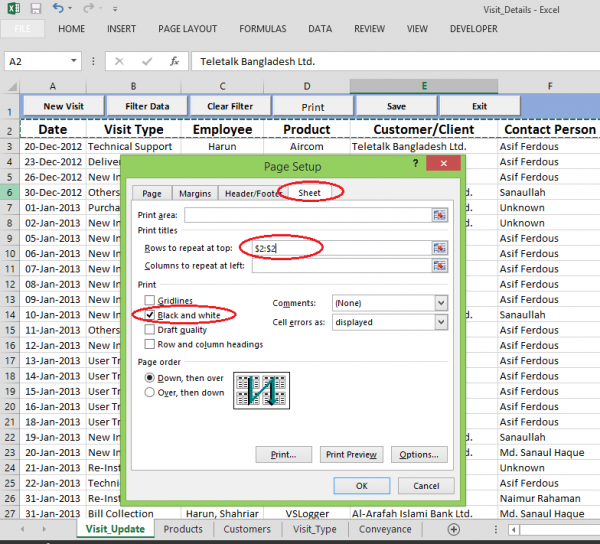The width and height of the screenshot is (600, 544).
Task: Click the Print area range selector icon
Action: pyautogui.click(x=439, y=215)
